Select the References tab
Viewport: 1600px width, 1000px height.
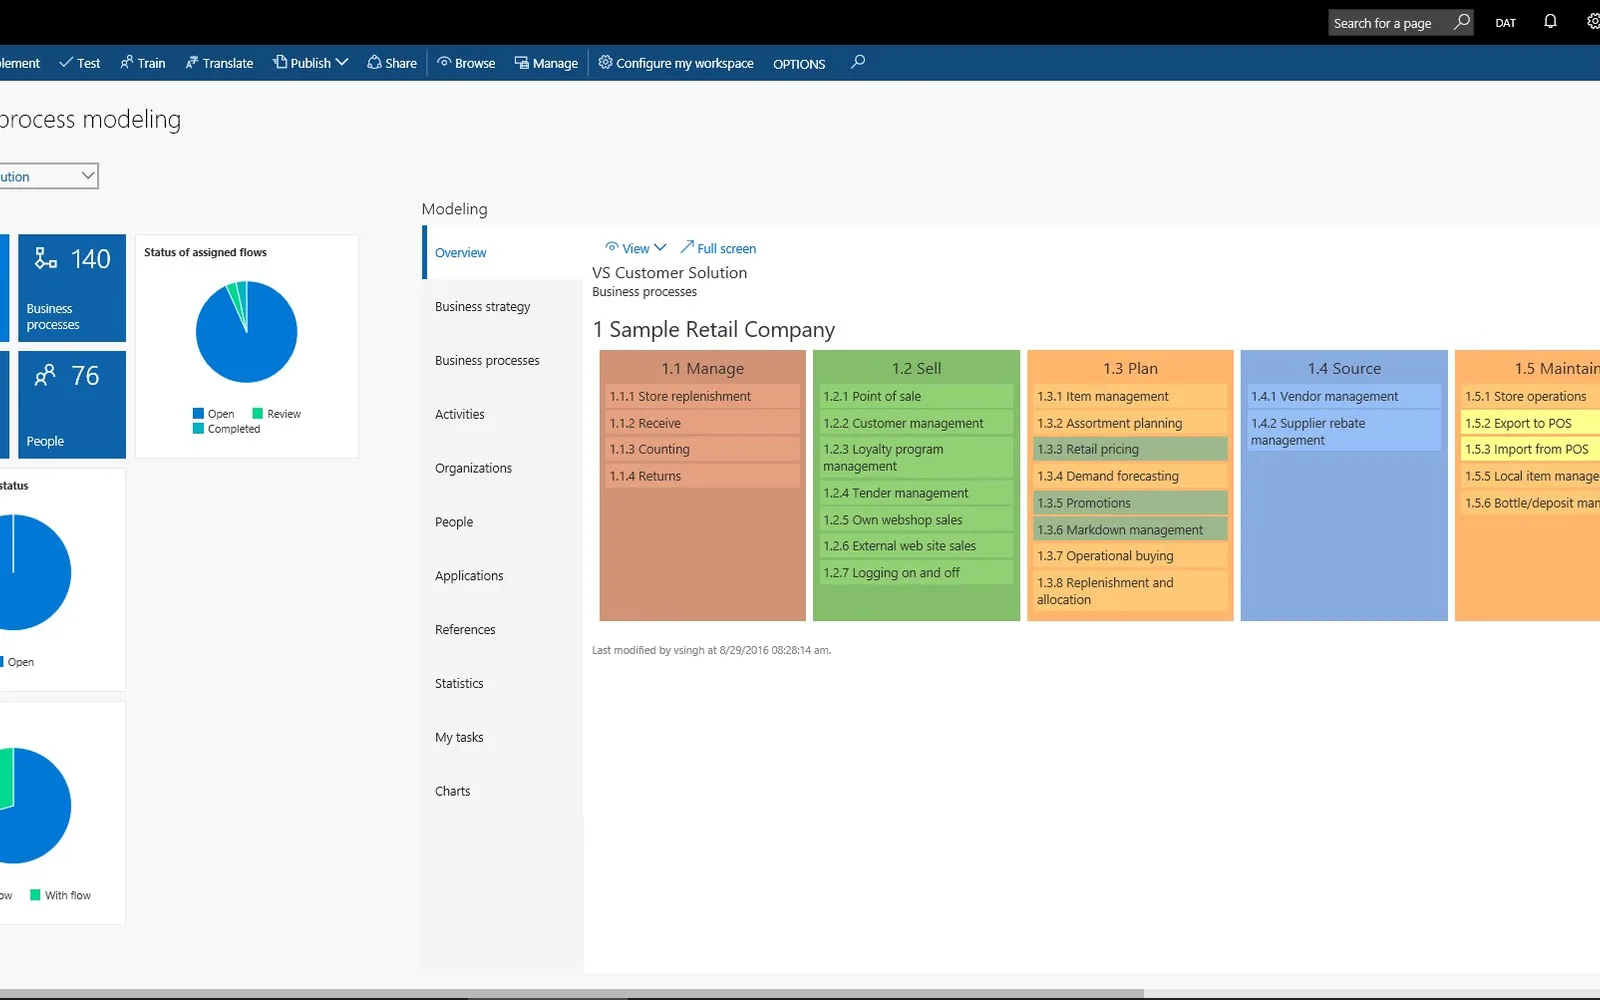502,630
